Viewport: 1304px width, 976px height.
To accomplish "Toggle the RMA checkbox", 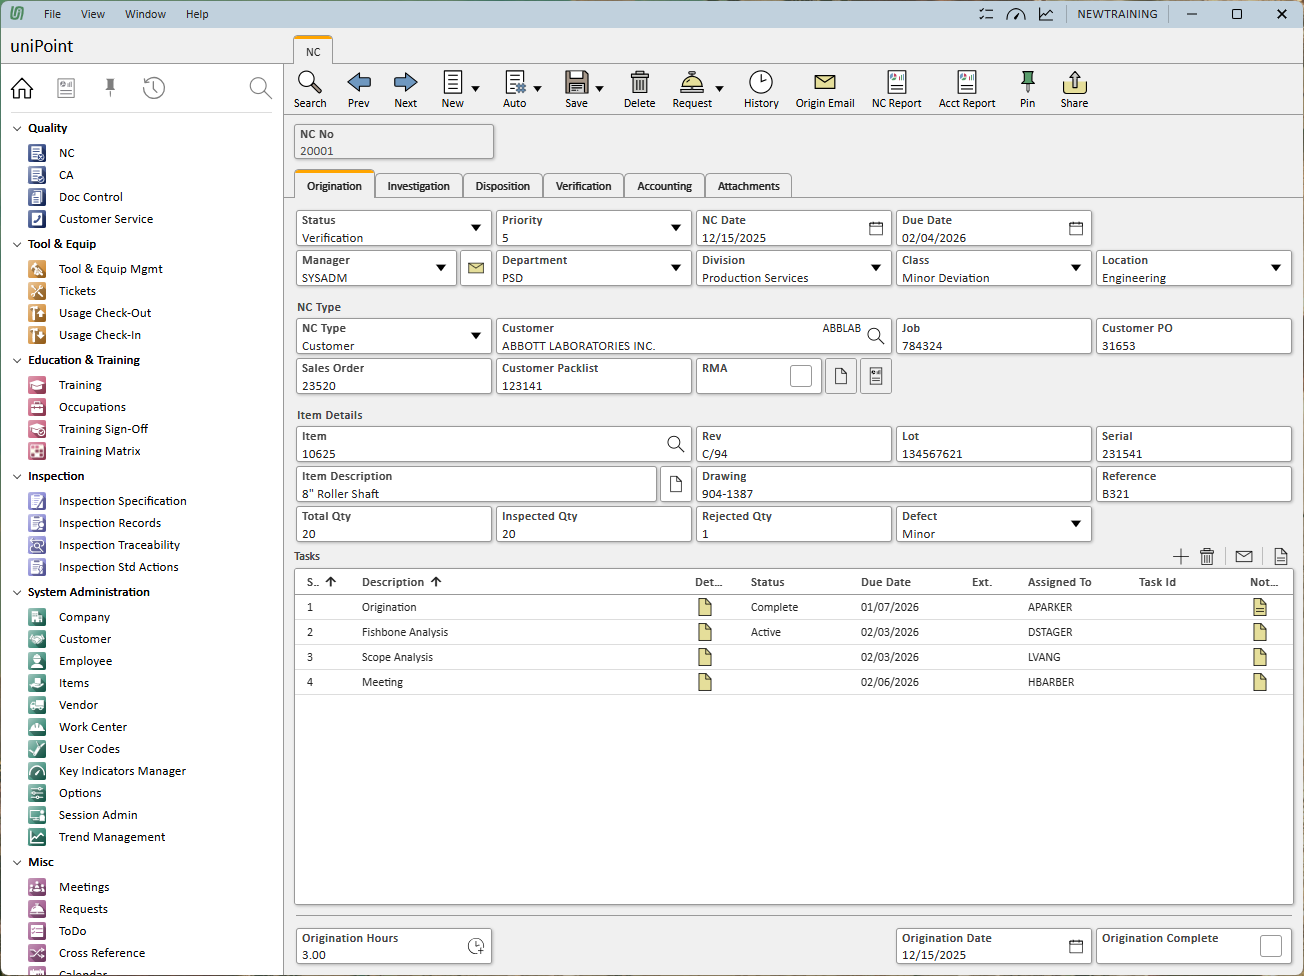I will [x=801, y=376].
